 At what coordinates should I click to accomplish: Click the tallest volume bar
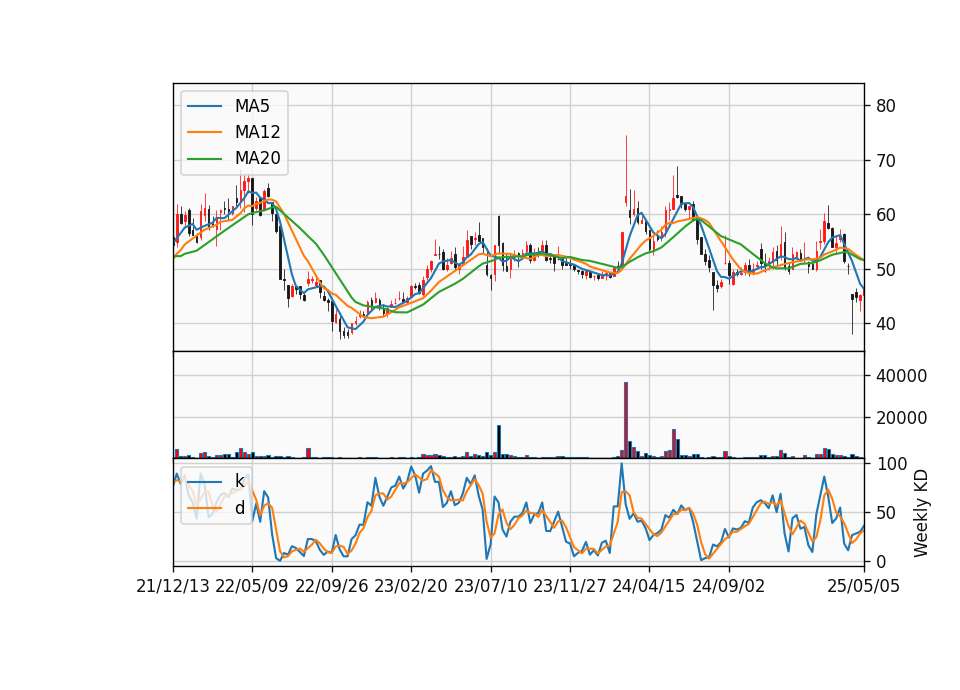(626, 420)
